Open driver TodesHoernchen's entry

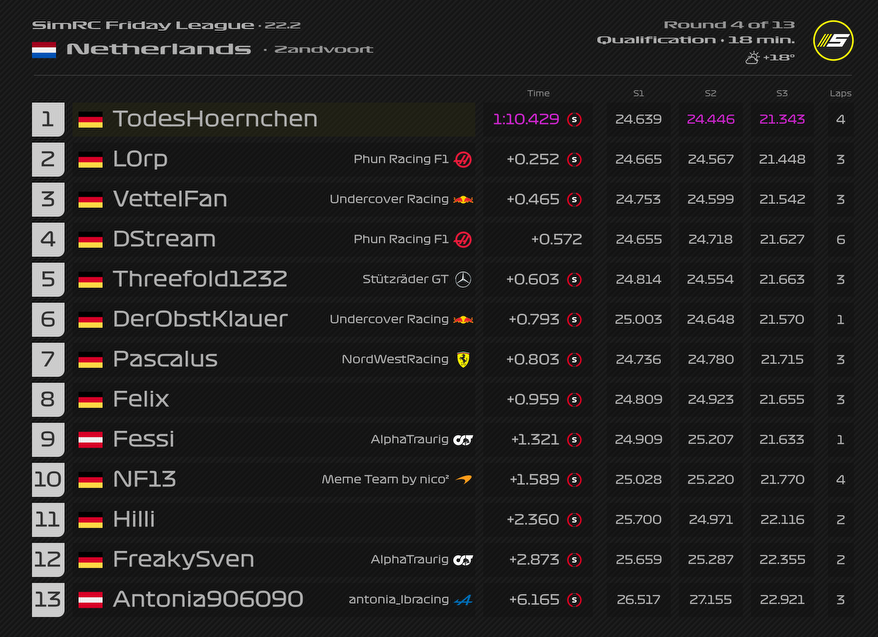click(215, 119)
